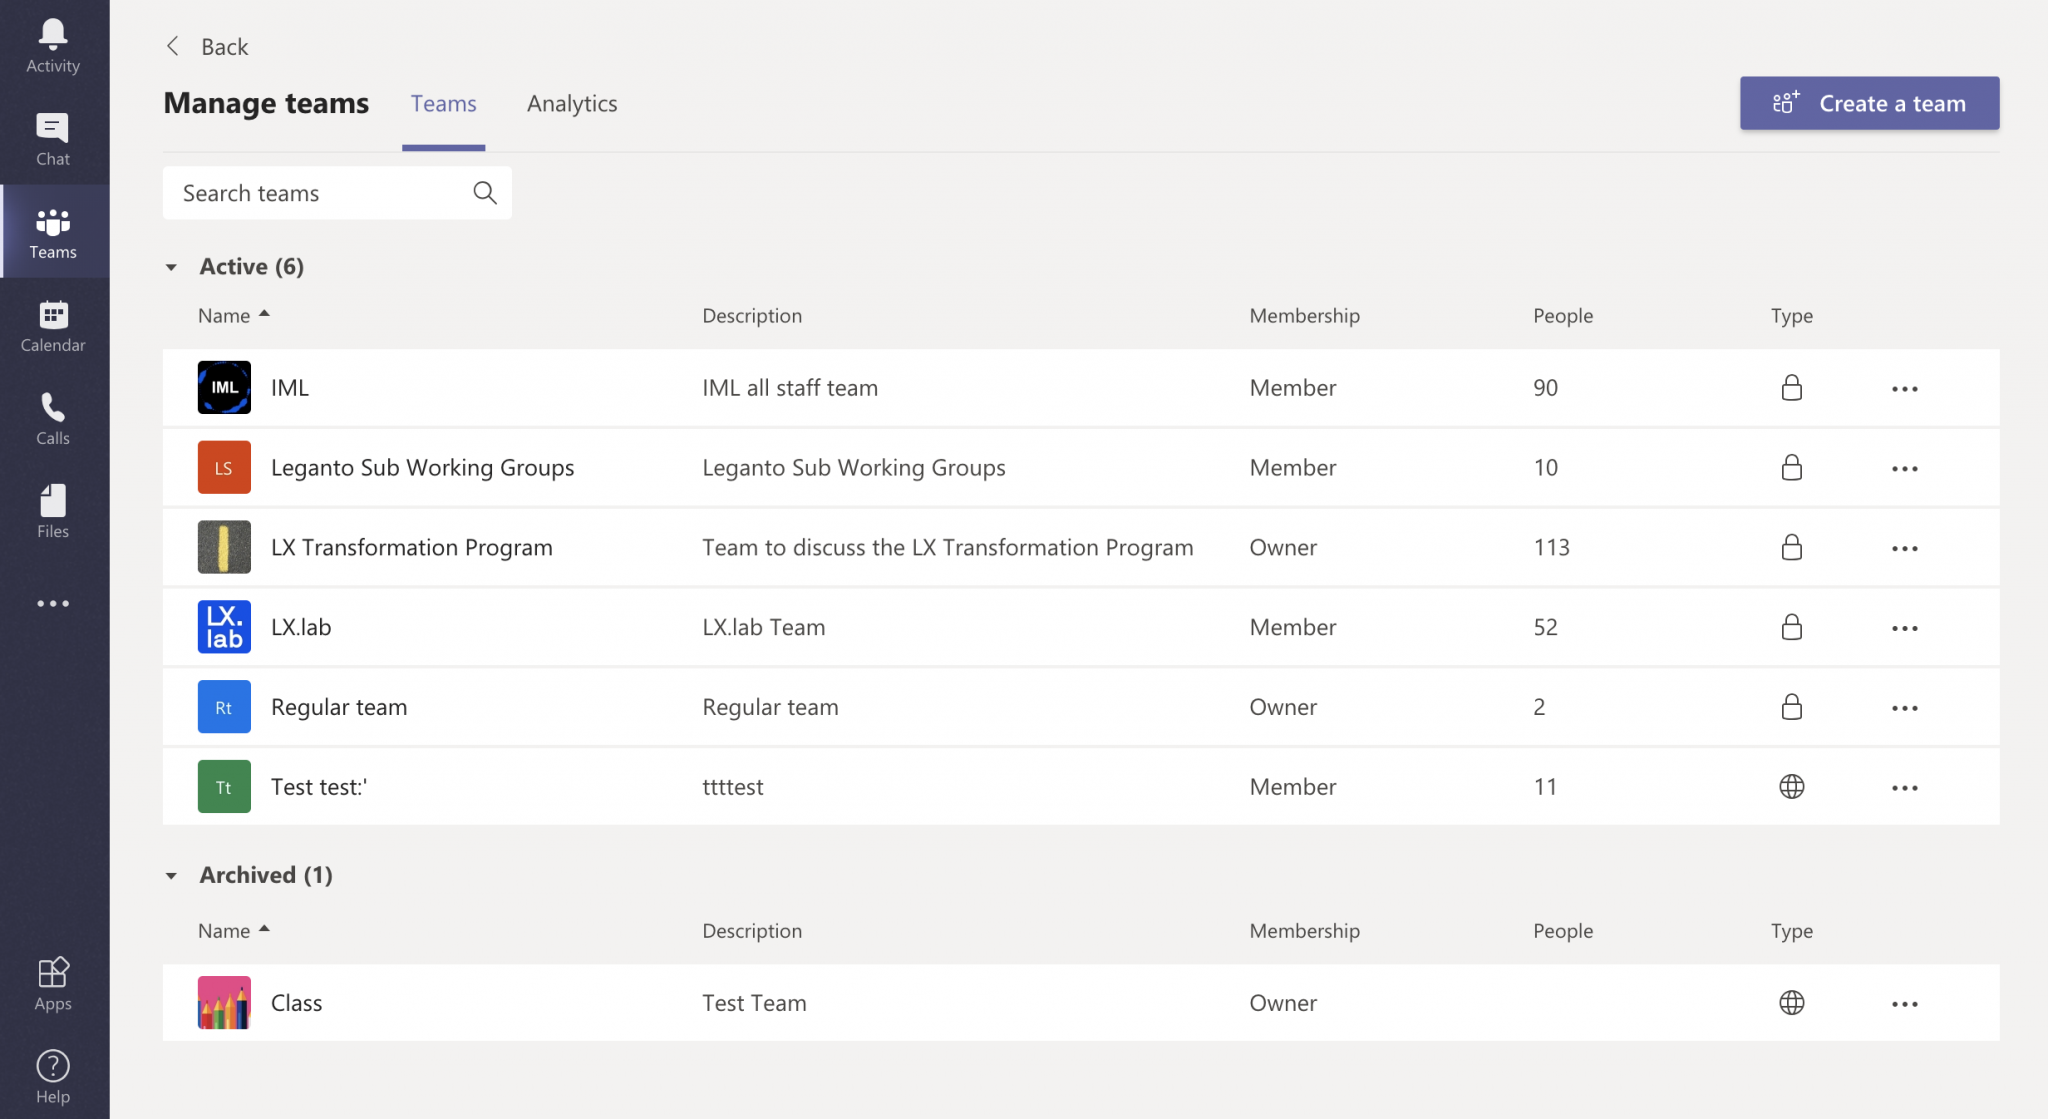Click the back chevron arrow
Image resolution: width=2048 pixels, height=1119 pixels.
(x=173, y=46)
